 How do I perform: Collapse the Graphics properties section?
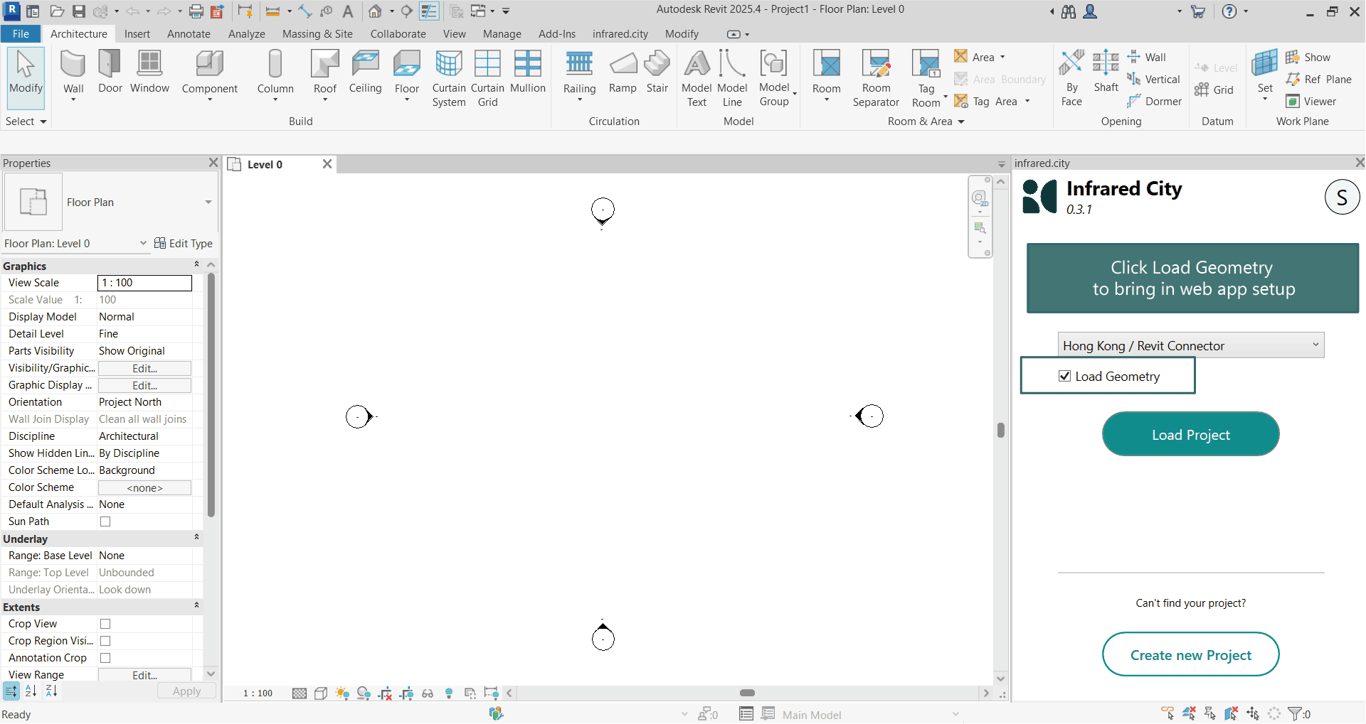pyautogui.click(x=197, y=266)
